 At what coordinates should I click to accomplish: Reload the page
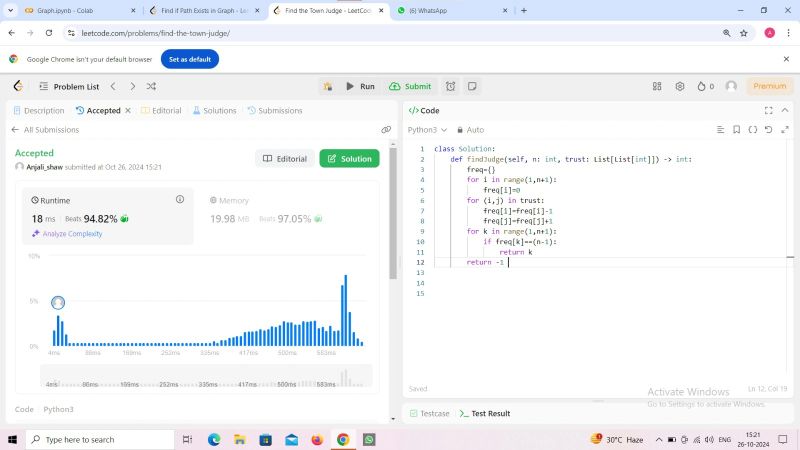49,33
